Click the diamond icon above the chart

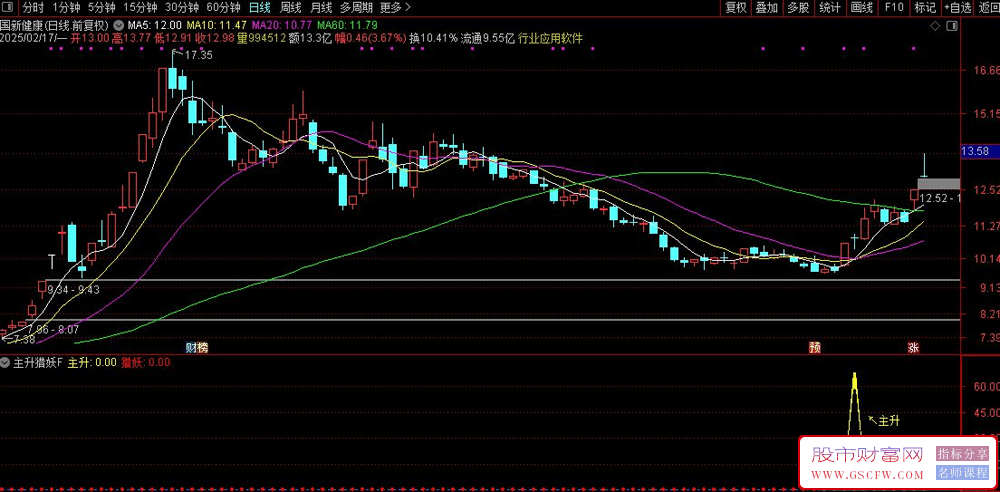point(936,26)
